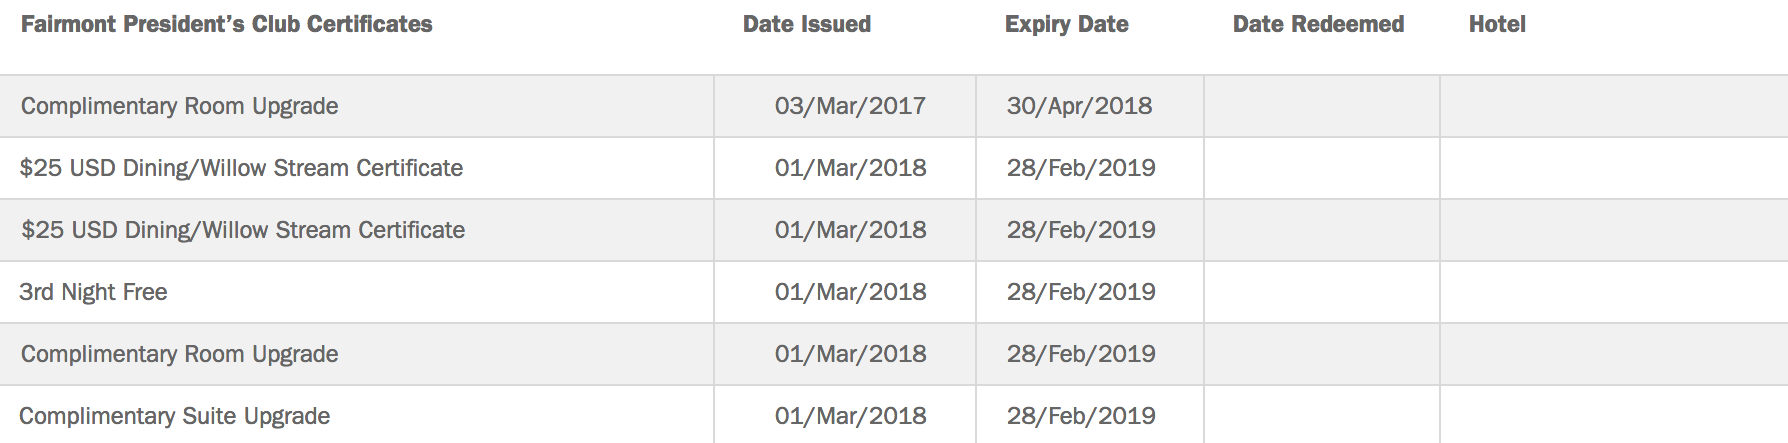Select the 3rd Night Free certificate

[x=93, y=292]
